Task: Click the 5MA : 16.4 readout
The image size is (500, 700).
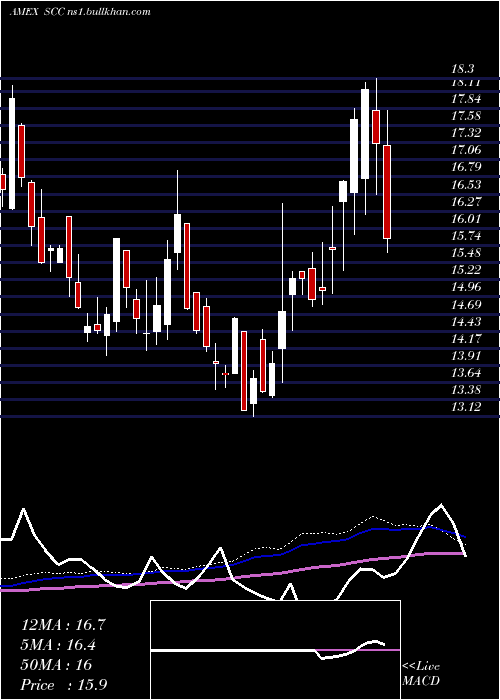Action: (58, 645)
